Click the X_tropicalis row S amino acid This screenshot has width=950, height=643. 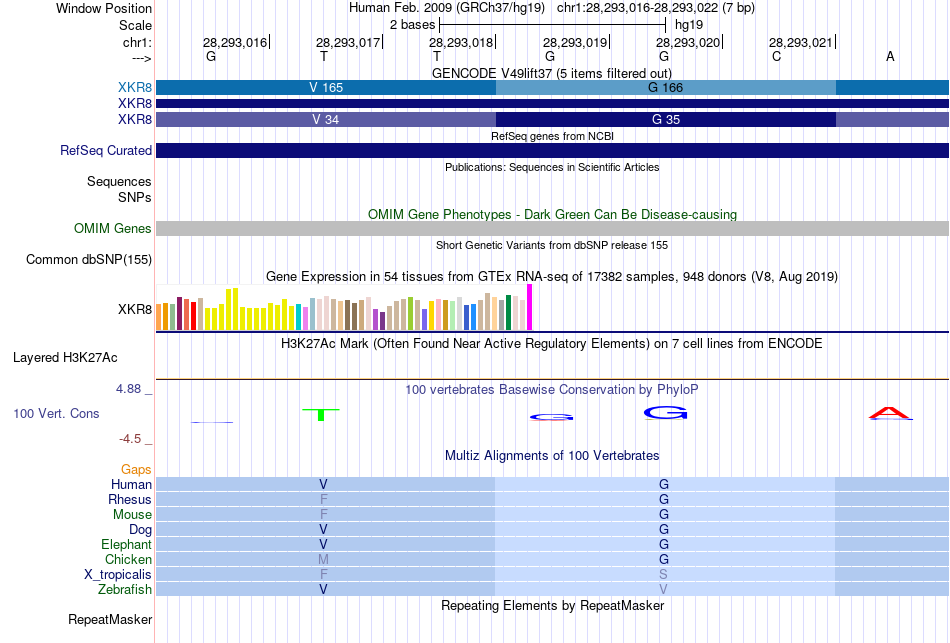663,575
